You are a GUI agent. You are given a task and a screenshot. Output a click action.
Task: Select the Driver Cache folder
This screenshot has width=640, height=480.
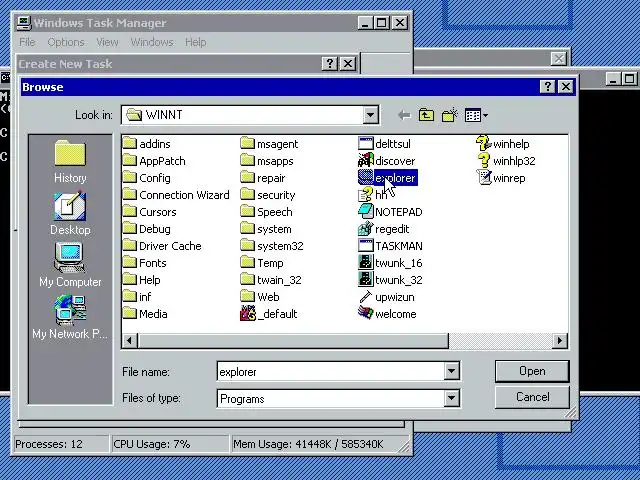point(162,246)
